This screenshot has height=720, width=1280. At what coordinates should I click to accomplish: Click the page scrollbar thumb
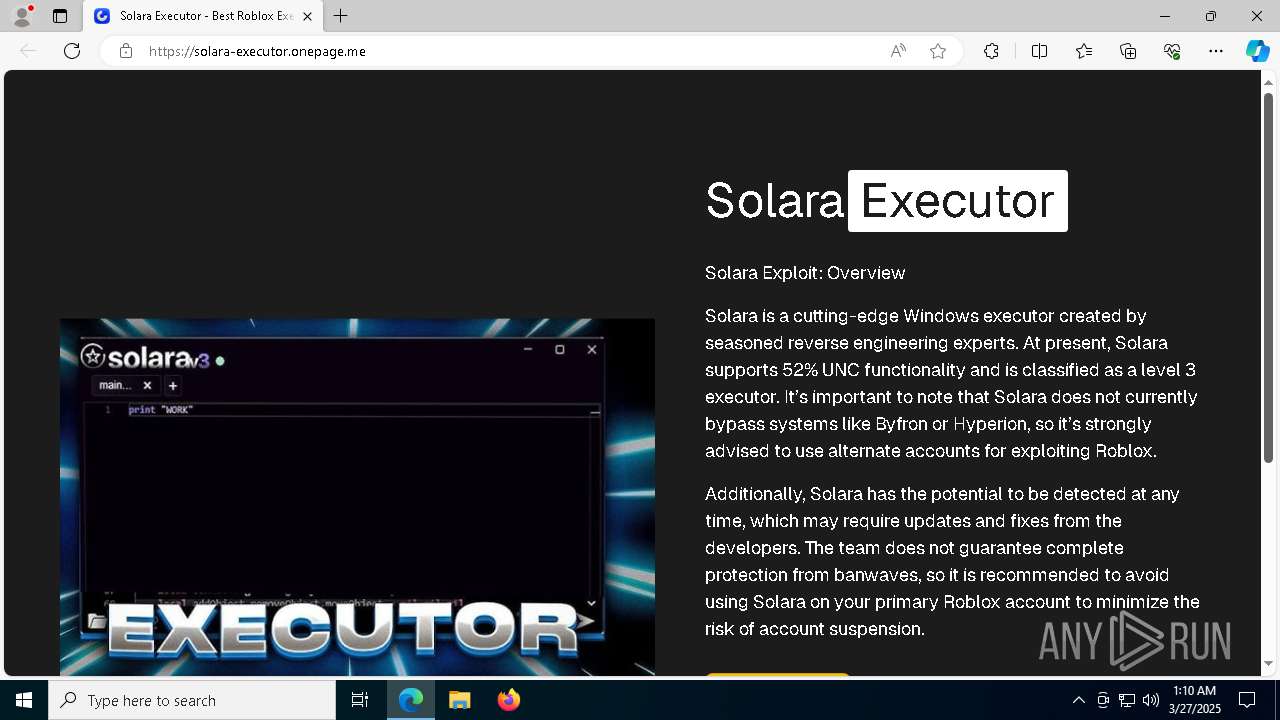1268,277
